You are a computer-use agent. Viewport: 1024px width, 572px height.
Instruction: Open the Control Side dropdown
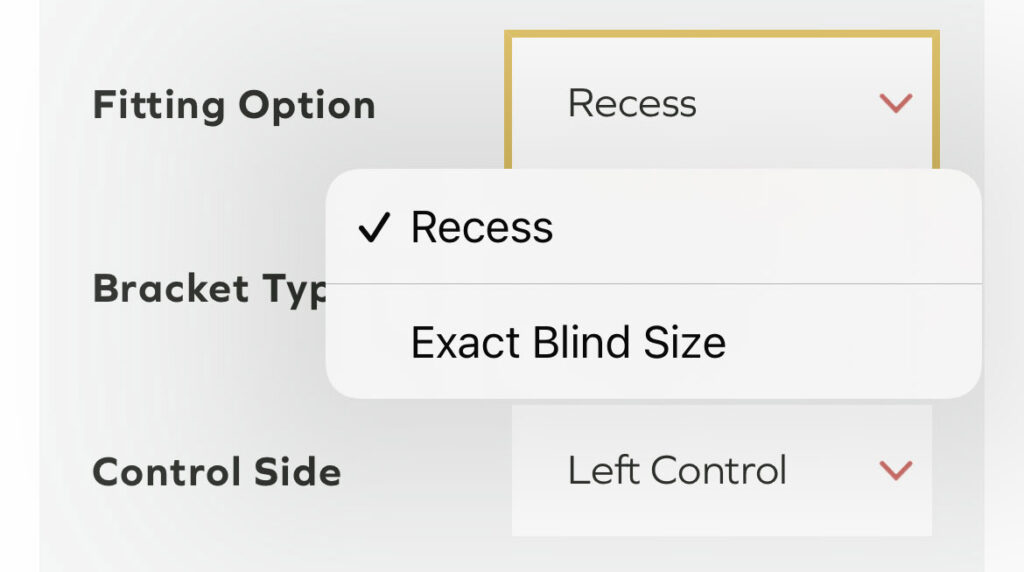(x=721, y=470)
